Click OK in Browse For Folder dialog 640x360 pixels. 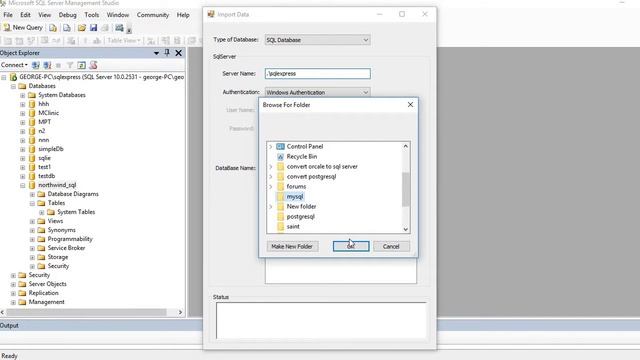coord(351,246)
